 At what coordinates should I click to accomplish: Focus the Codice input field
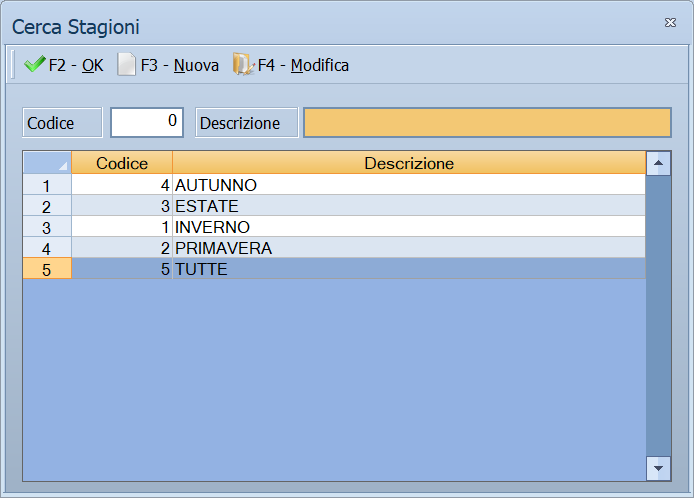click(x=147, y=122)
